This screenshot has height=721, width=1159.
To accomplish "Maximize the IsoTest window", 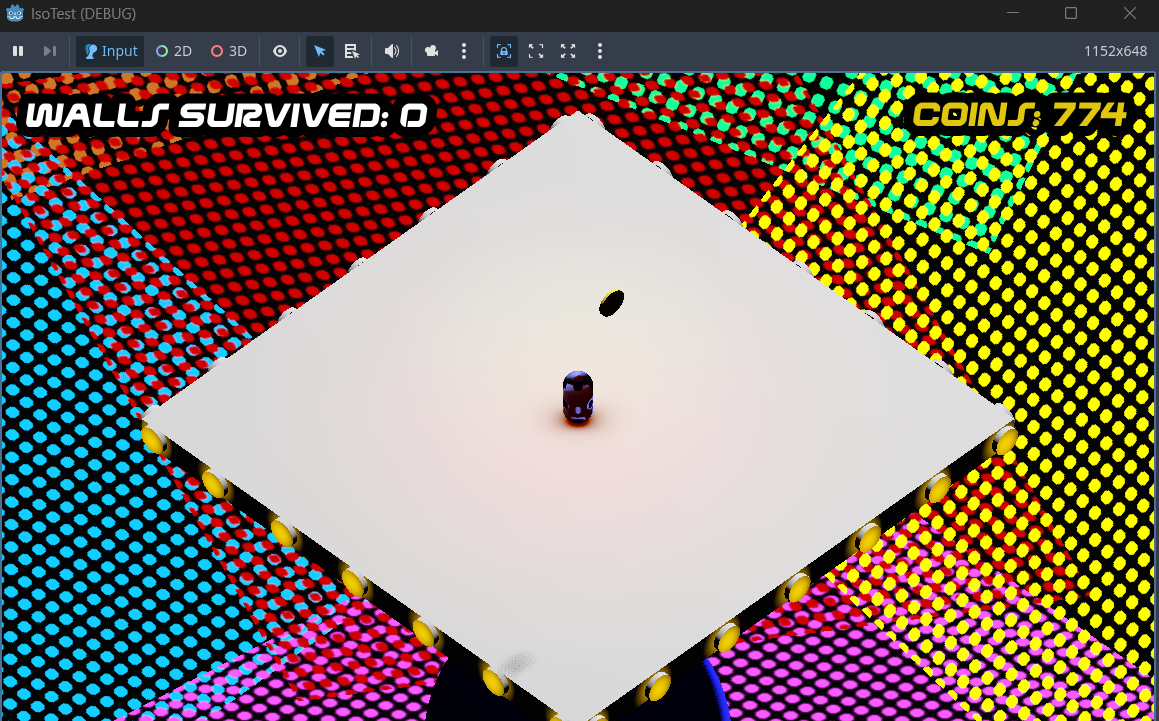I will [1070, 13].
